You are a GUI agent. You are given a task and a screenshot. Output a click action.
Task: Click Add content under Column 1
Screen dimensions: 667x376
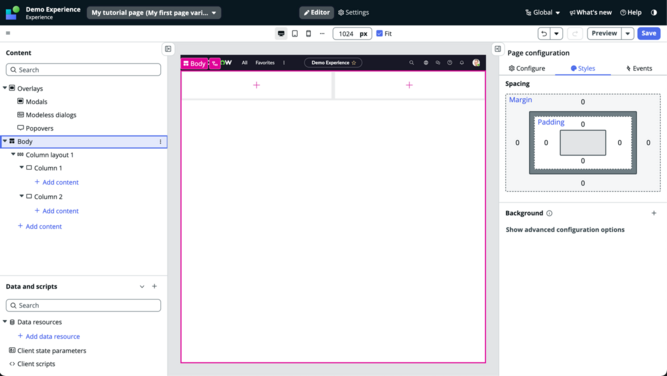click(57, 182)
